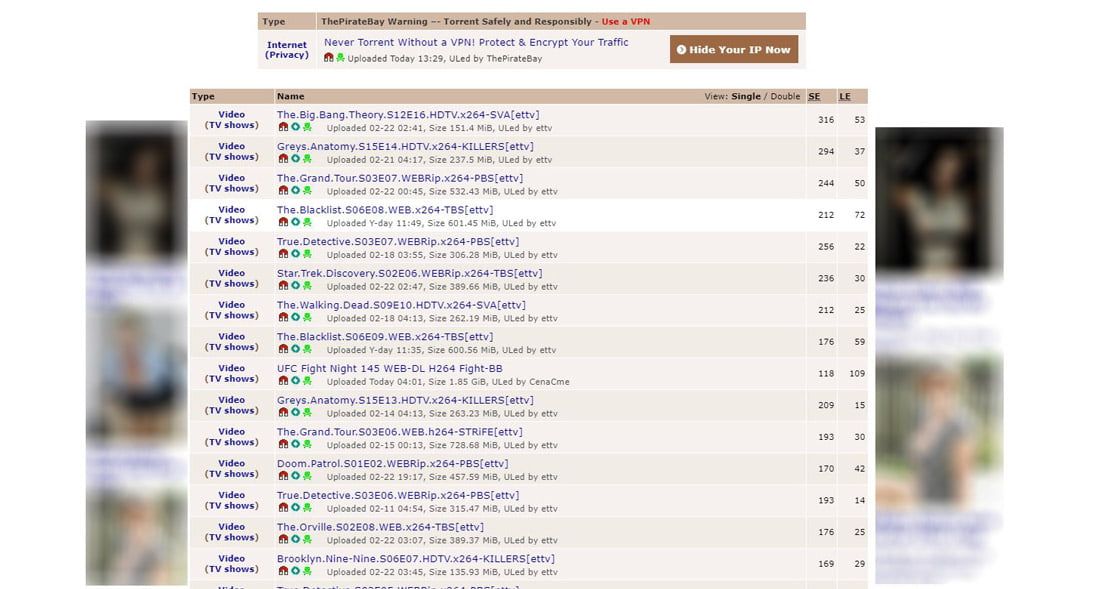Click magnet icon for The.Grand.Tour.S03E07
1100x589 pixels.
pyautogui.click(x=283, y=190)
